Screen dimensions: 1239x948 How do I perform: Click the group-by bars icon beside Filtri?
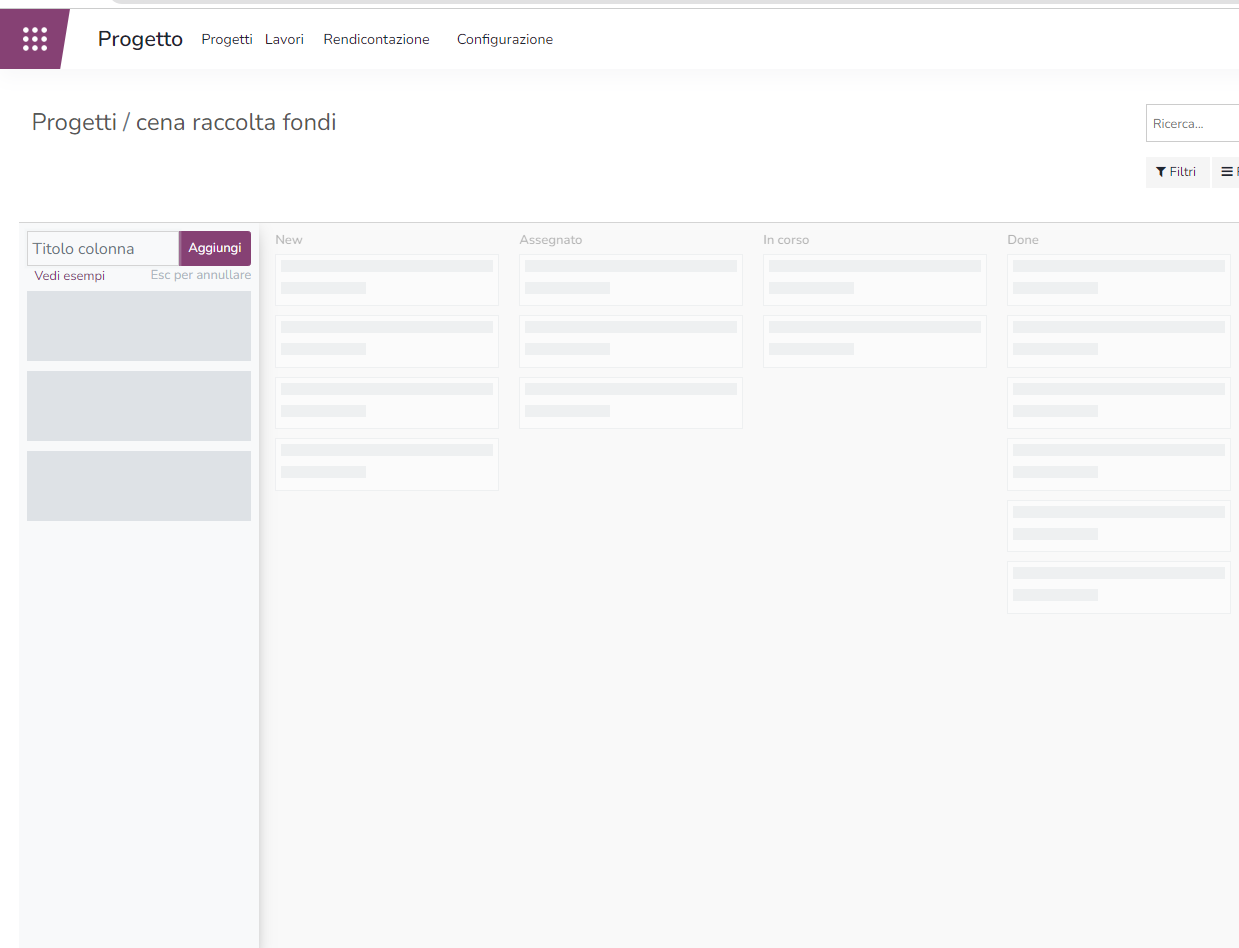click(1227, 172)
